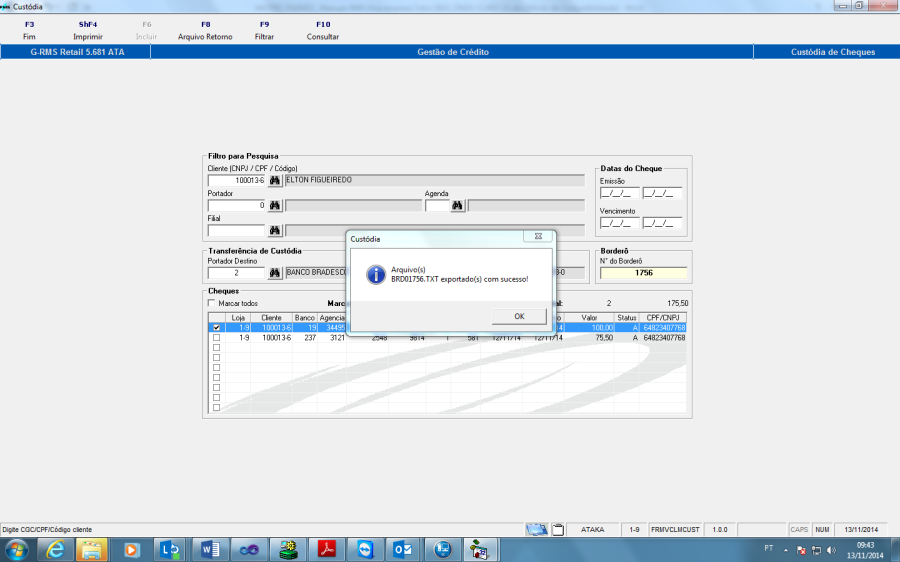Open Portador Destino lookup binoculars icon
This screenshot has height=562, width=900.
(x=275, y=273)
